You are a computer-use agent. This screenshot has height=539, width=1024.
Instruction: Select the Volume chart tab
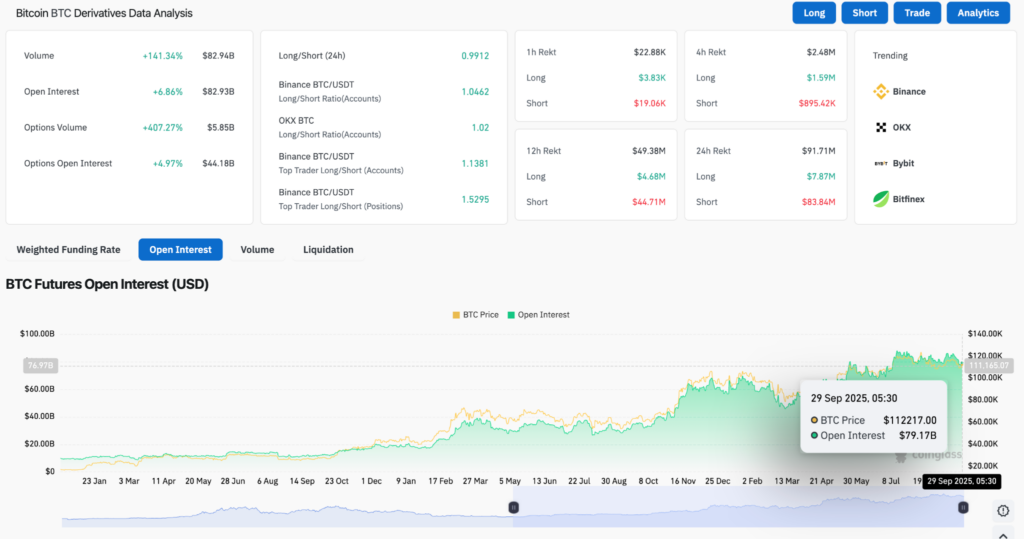pos(257,250)
